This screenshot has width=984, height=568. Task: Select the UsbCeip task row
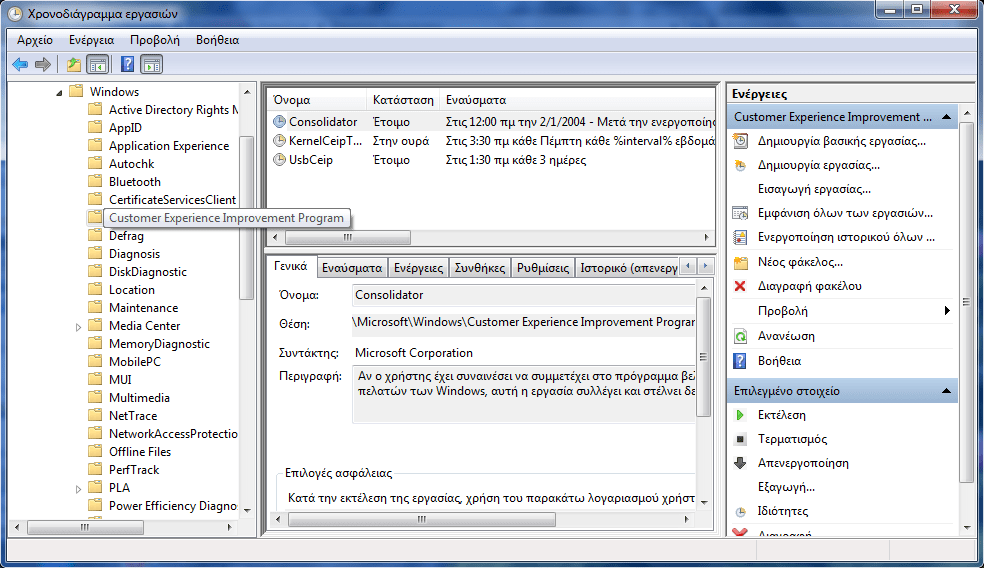pos(311,160)
